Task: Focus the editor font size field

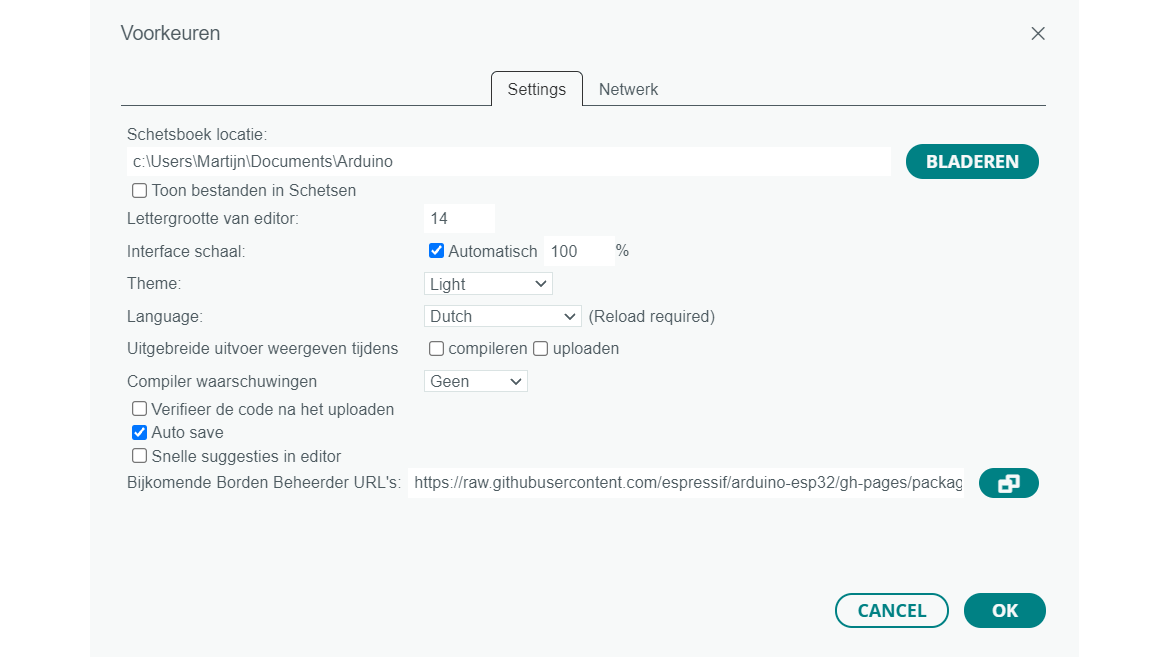Action: (x=459, y=218)
